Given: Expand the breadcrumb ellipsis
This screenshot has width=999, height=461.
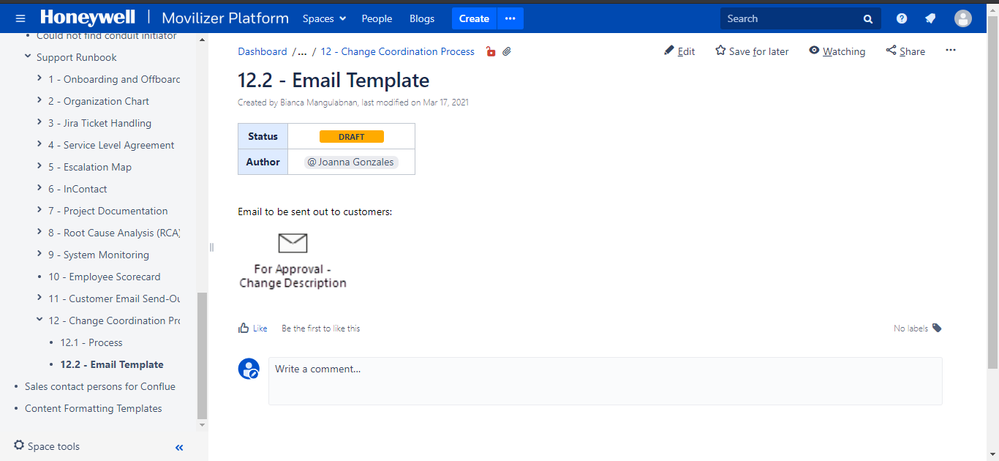Looking at the screenshot, I should tap(302, 52).
